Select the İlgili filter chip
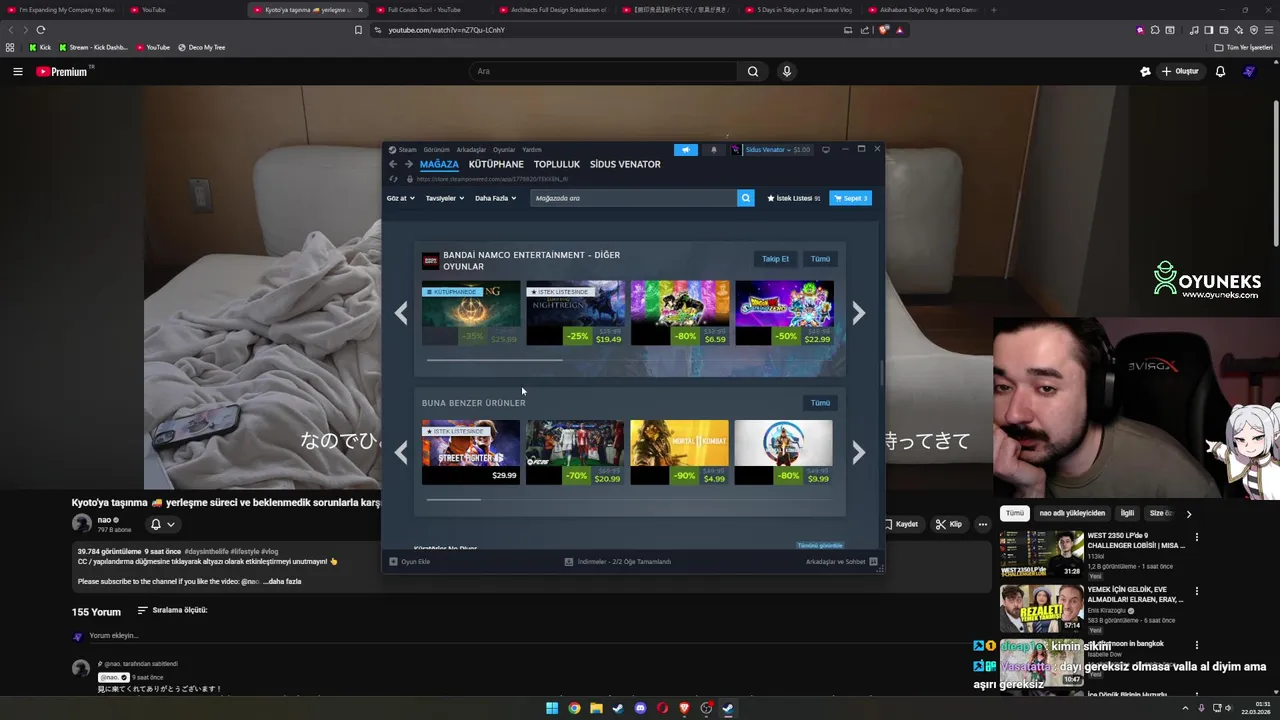Image resolution: width=1280 pixels, height=720 pixels. point(1127,513)
